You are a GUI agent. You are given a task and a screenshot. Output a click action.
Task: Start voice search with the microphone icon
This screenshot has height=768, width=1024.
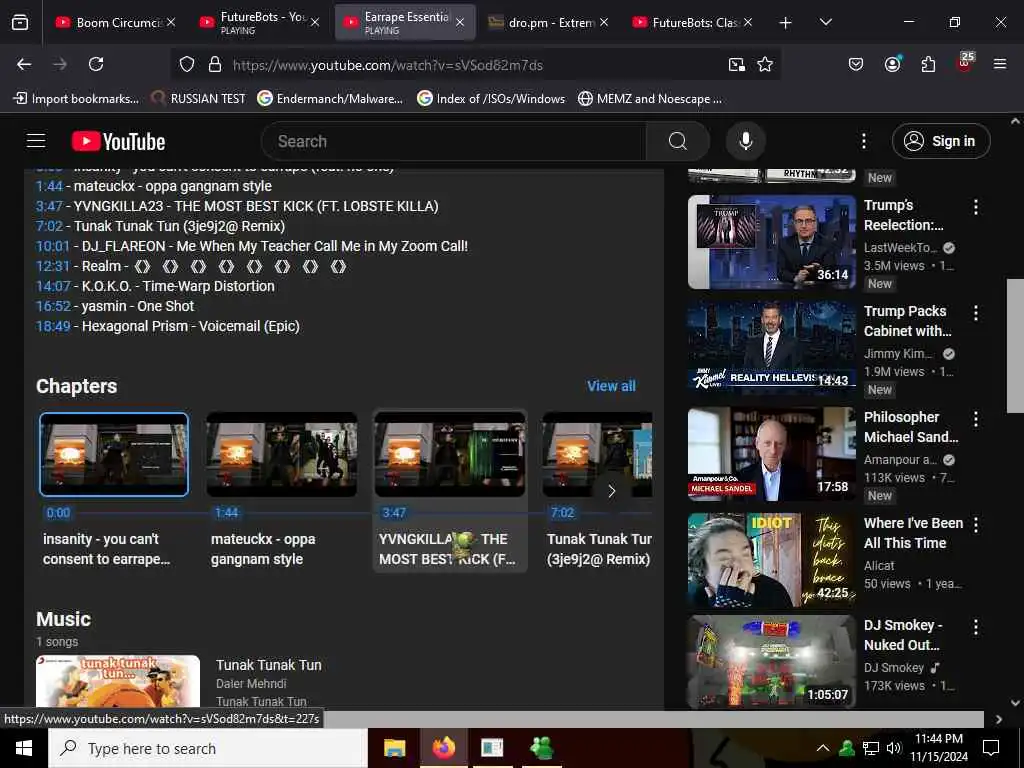(x=746, y=141)
